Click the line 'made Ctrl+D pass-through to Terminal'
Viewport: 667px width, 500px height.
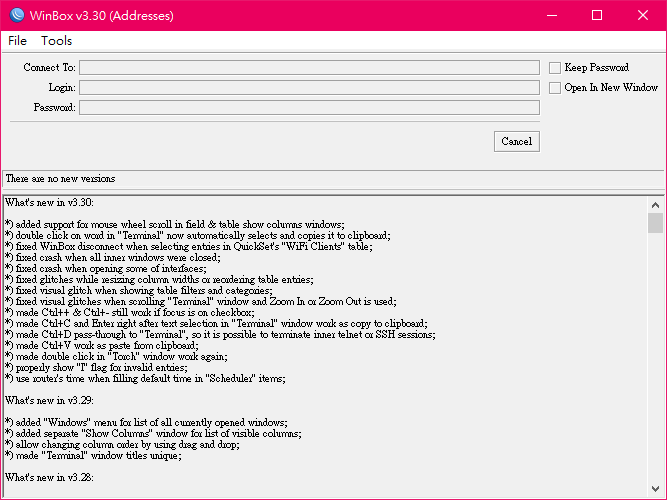[x=220, y=335]
